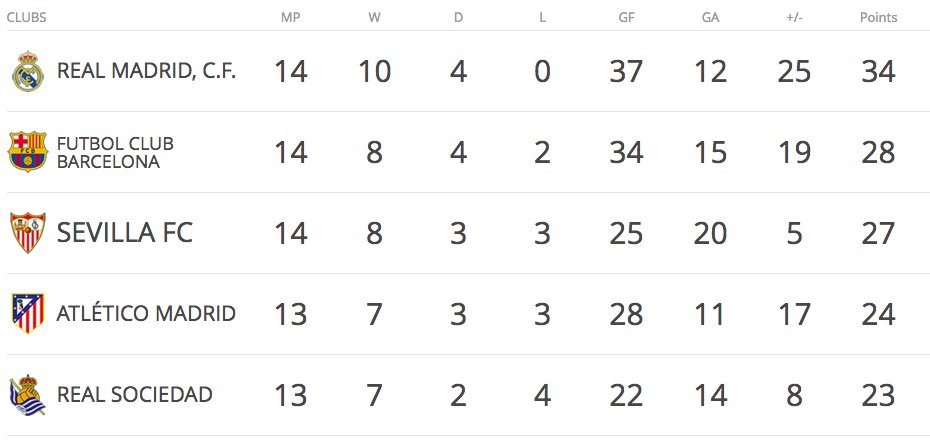The image size is (930, 443).
Task: Click the FC Barcelona crest icon
Action: pyautogui.click(x=27, y=152)
